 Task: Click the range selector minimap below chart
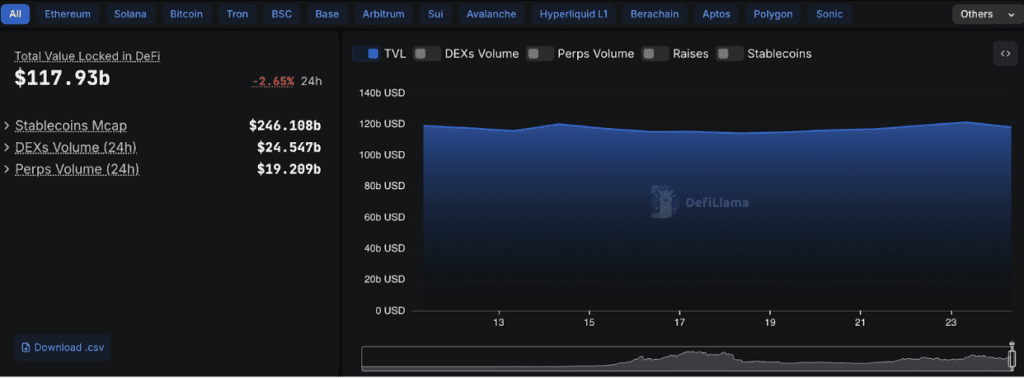688,359
